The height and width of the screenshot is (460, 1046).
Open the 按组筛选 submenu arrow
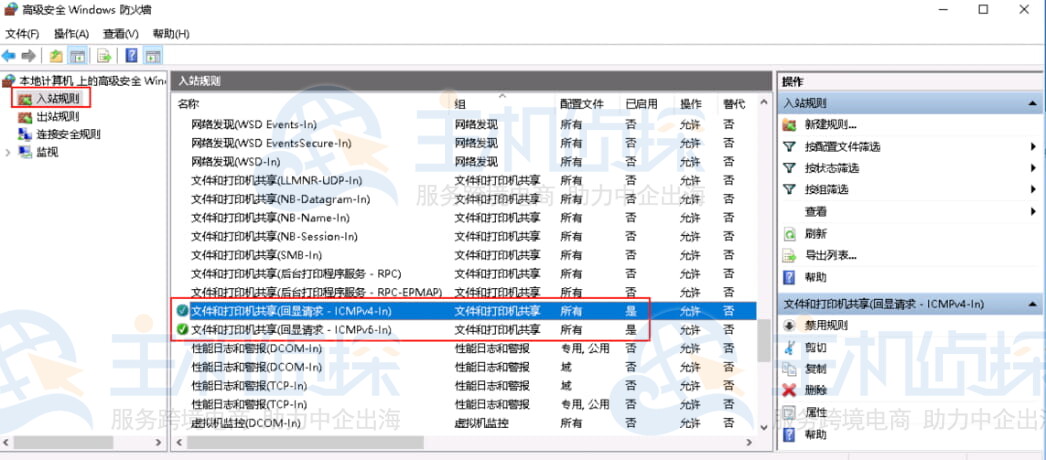pos(1033,190)
